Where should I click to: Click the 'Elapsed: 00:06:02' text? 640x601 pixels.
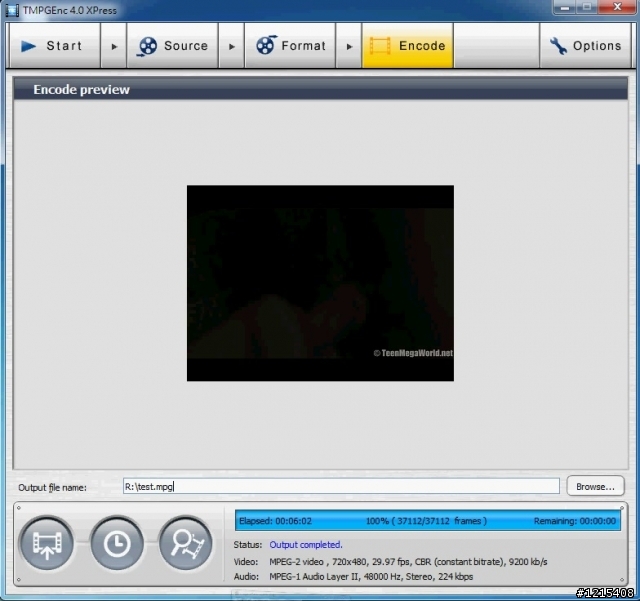point(275,521)
